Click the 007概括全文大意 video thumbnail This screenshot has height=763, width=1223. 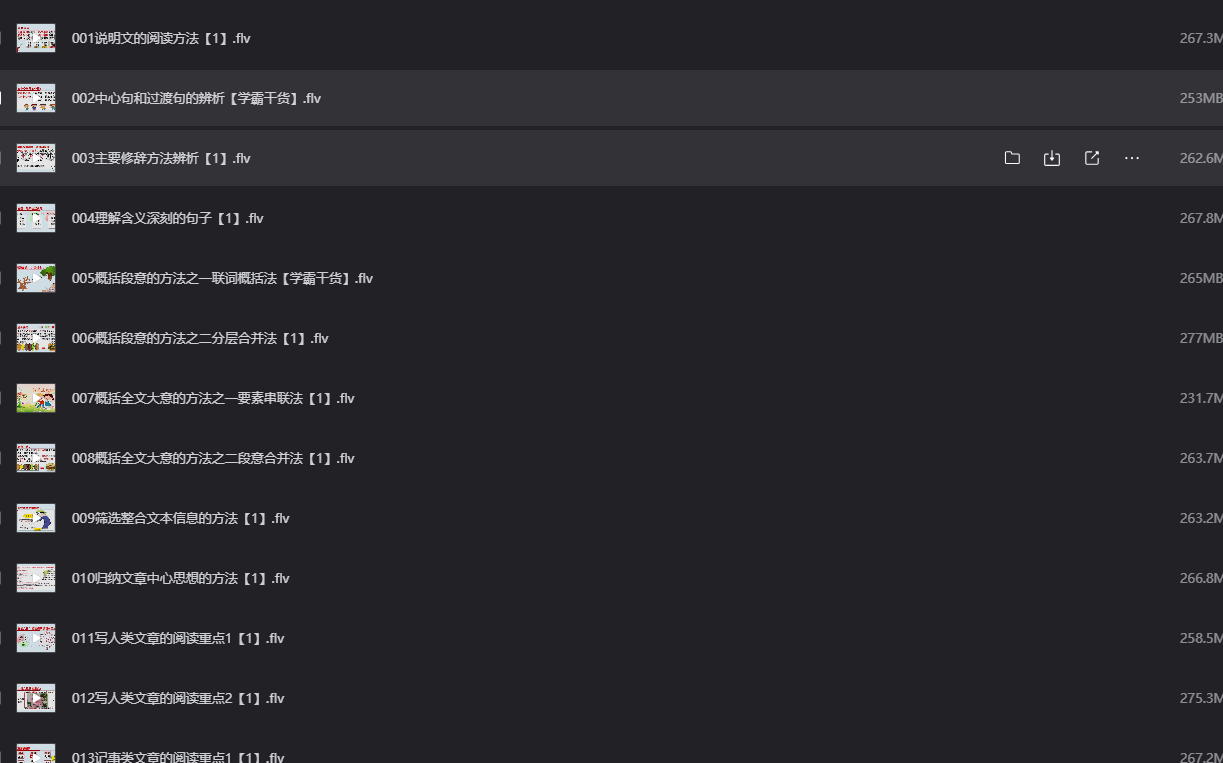pos(36,398)
